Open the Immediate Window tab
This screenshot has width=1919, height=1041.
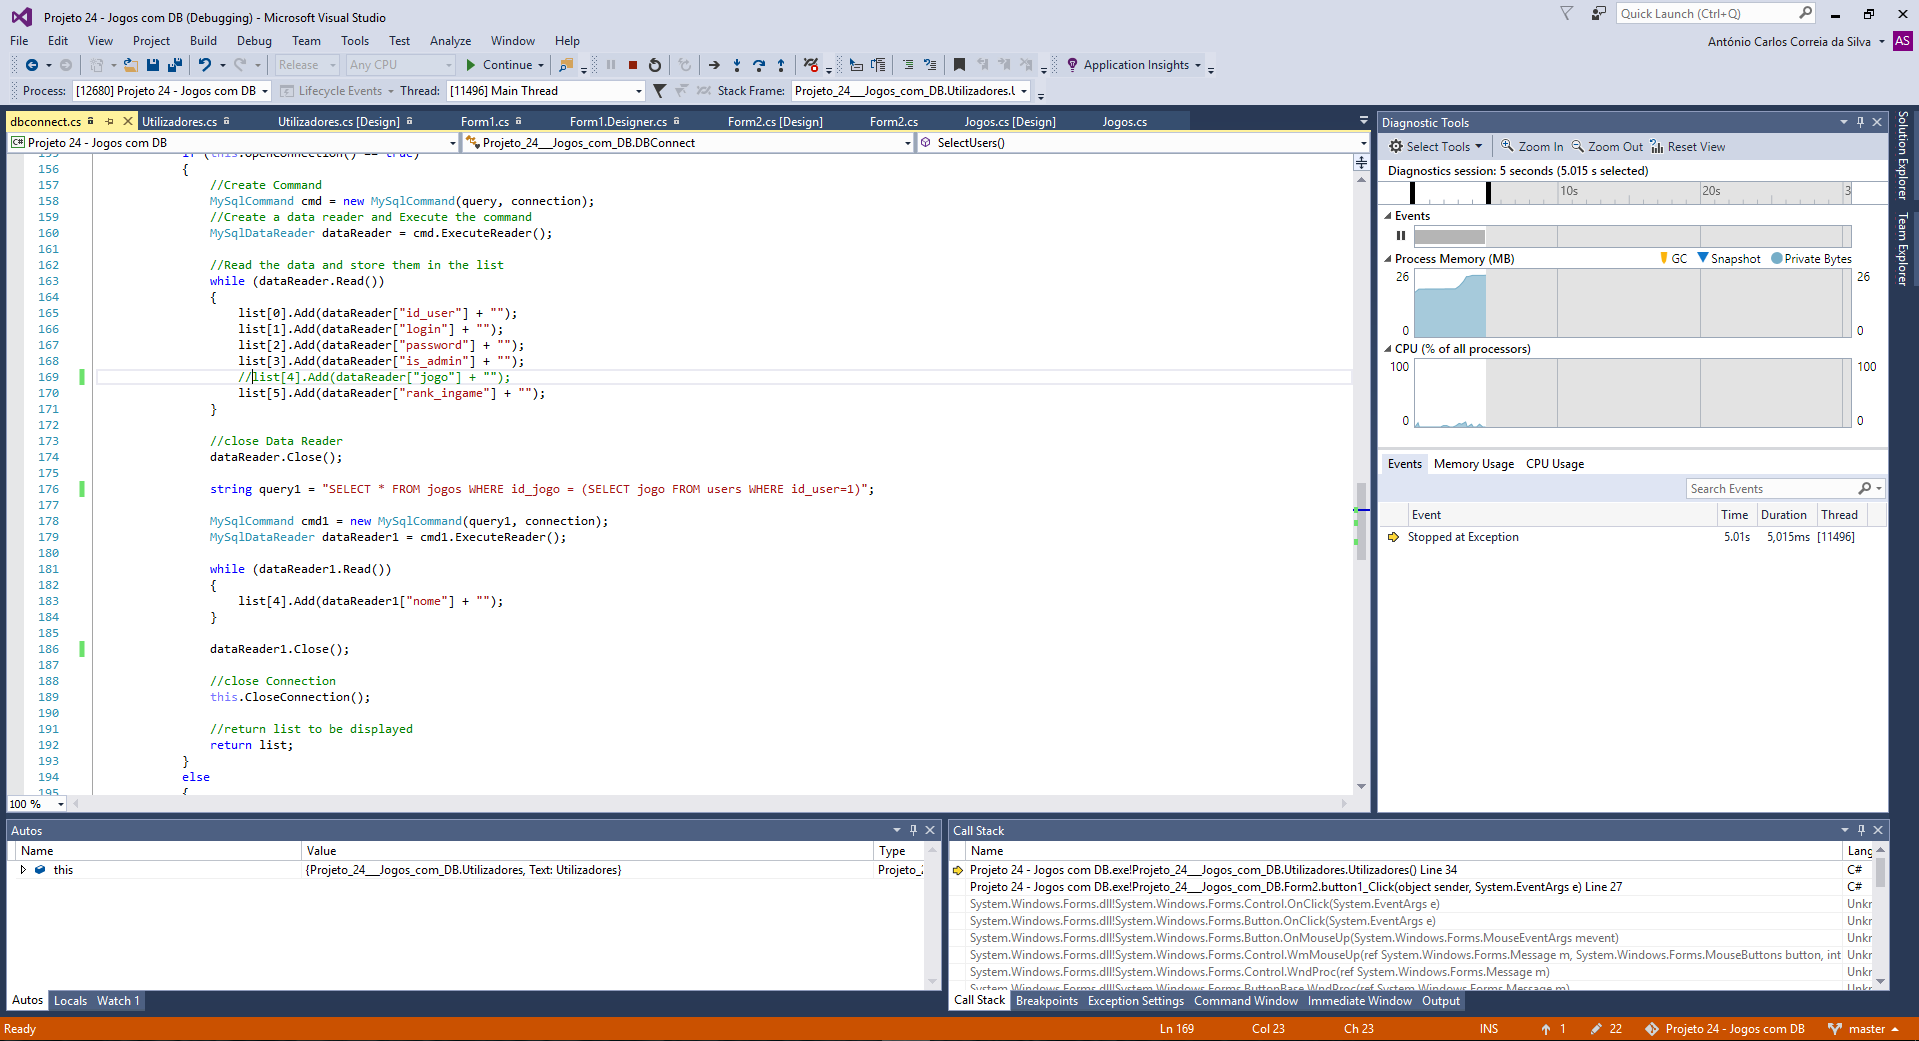[x=1359, y=1001]
